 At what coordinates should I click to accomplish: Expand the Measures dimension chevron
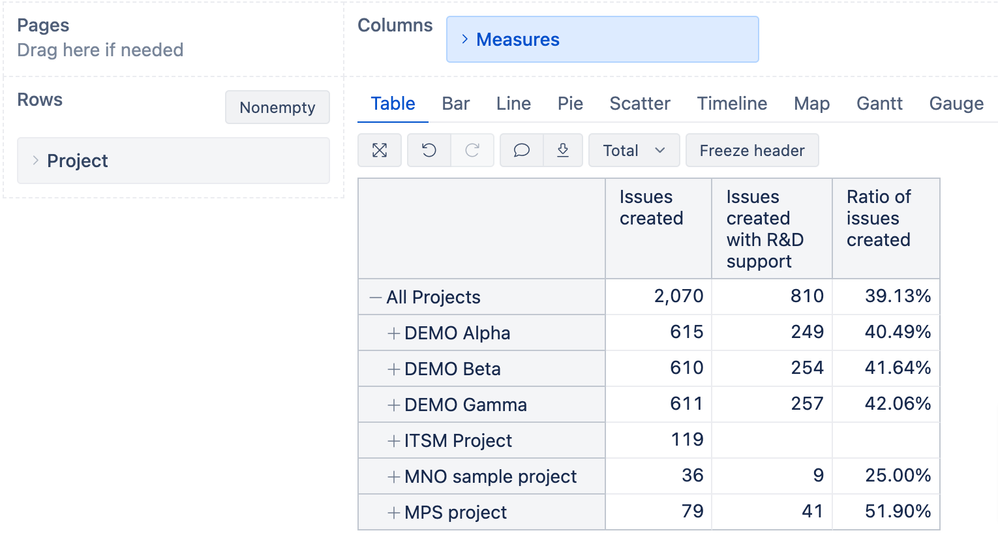(x=465, y=40)
